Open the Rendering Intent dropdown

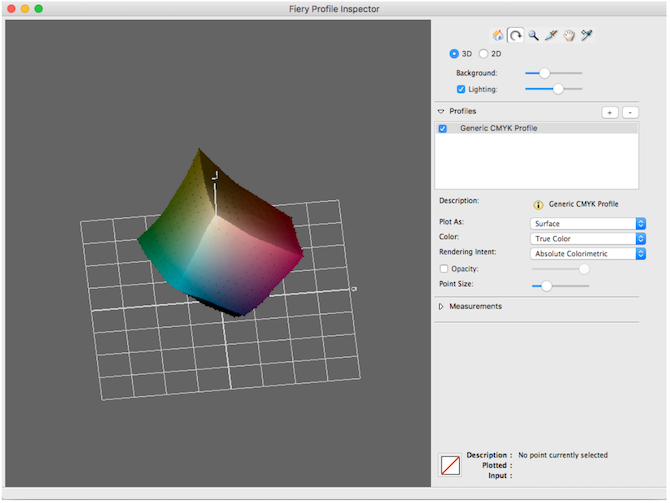(x=588, y=253)
